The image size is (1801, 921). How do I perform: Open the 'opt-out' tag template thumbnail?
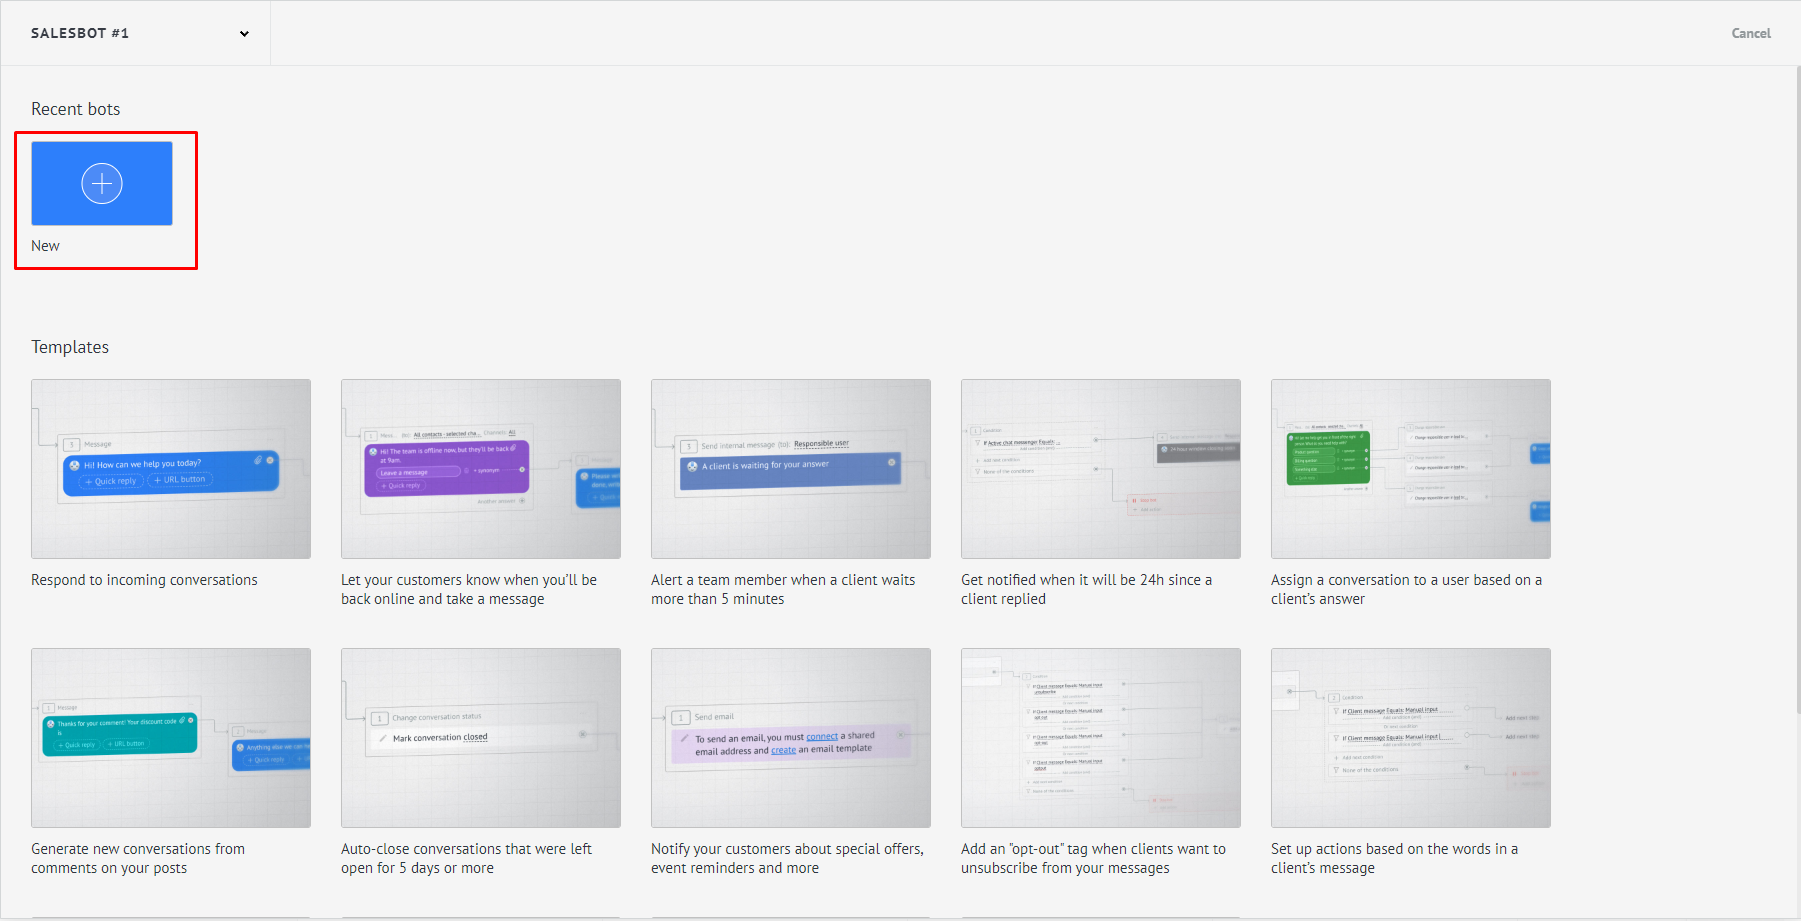(x=1101, y=738)
